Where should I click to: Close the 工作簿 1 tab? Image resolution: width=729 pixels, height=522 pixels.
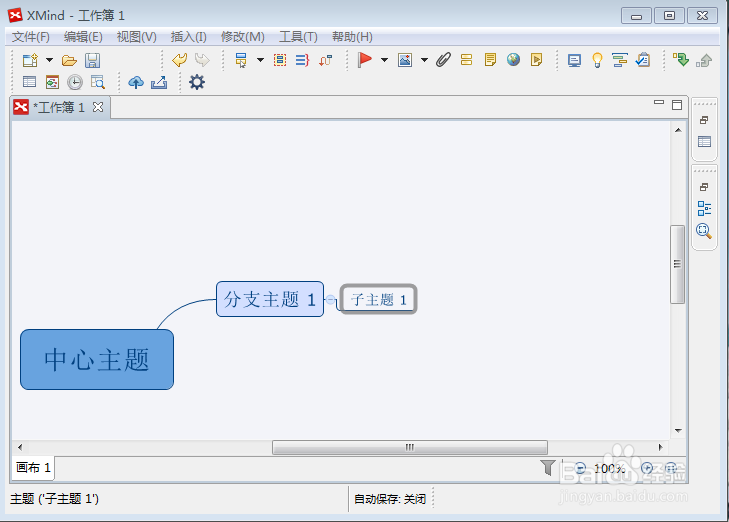(x=98, y=107)
